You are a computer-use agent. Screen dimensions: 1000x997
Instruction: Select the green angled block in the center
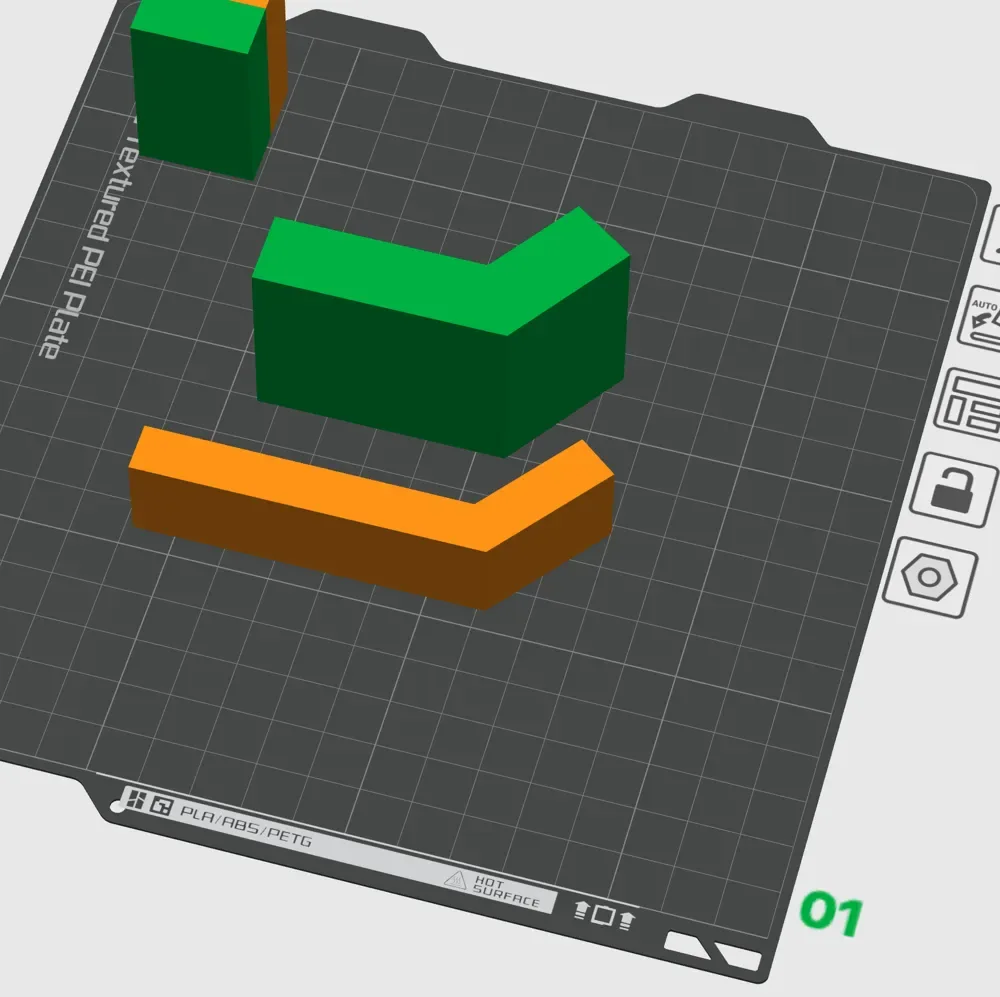click(440, 332)
